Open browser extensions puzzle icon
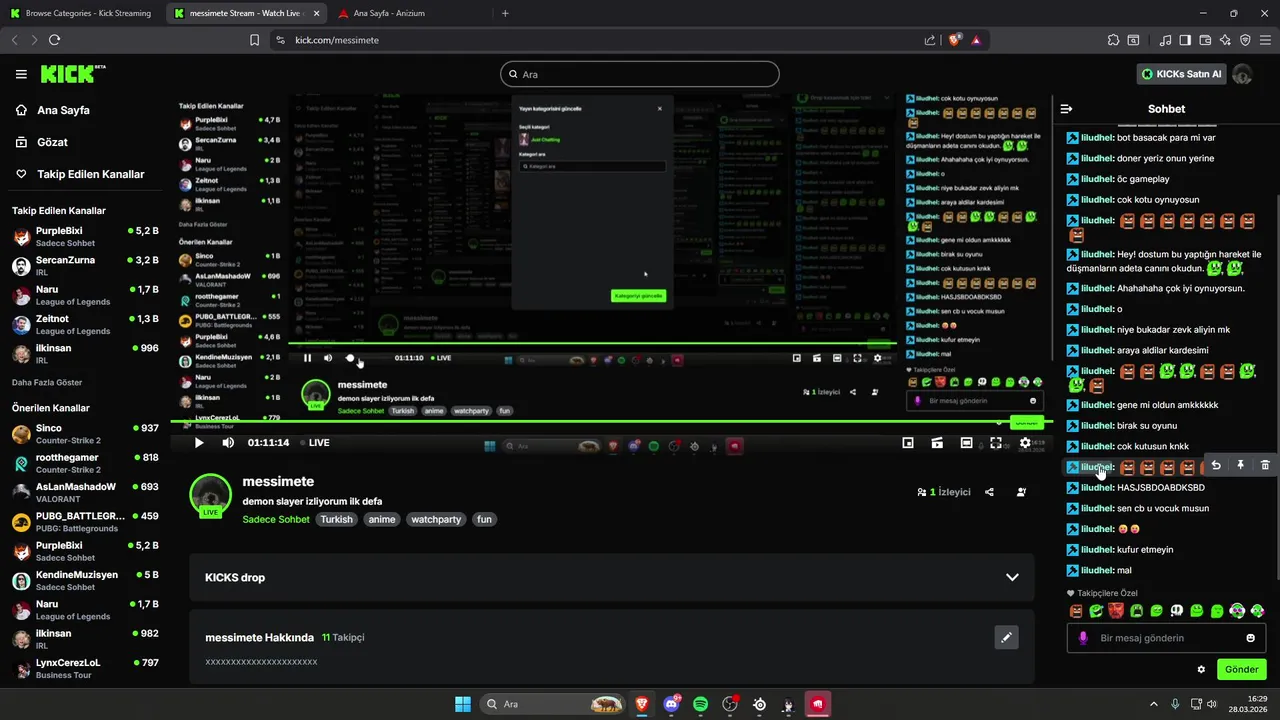This screenshot has width=1280, height=720. coord(1113,40)
